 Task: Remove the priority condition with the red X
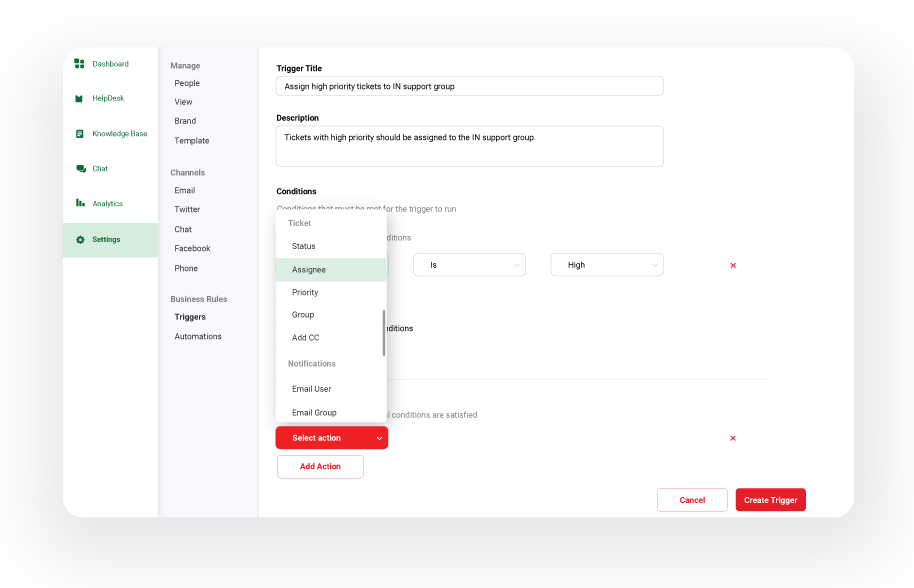tap(733, 264)
